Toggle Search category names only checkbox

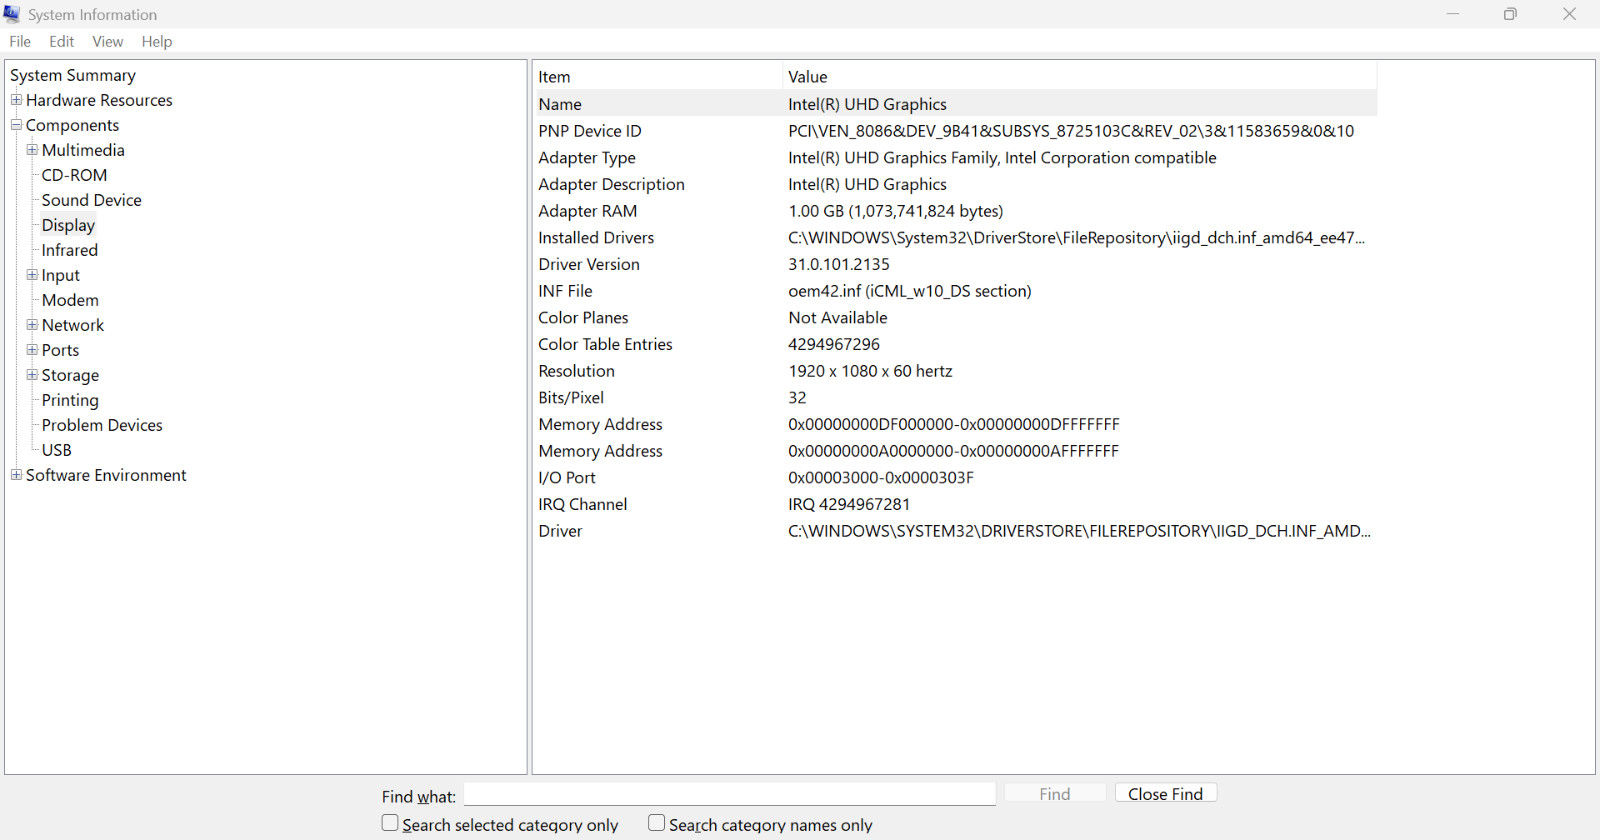pyautogui.click(x=656, y=823)
